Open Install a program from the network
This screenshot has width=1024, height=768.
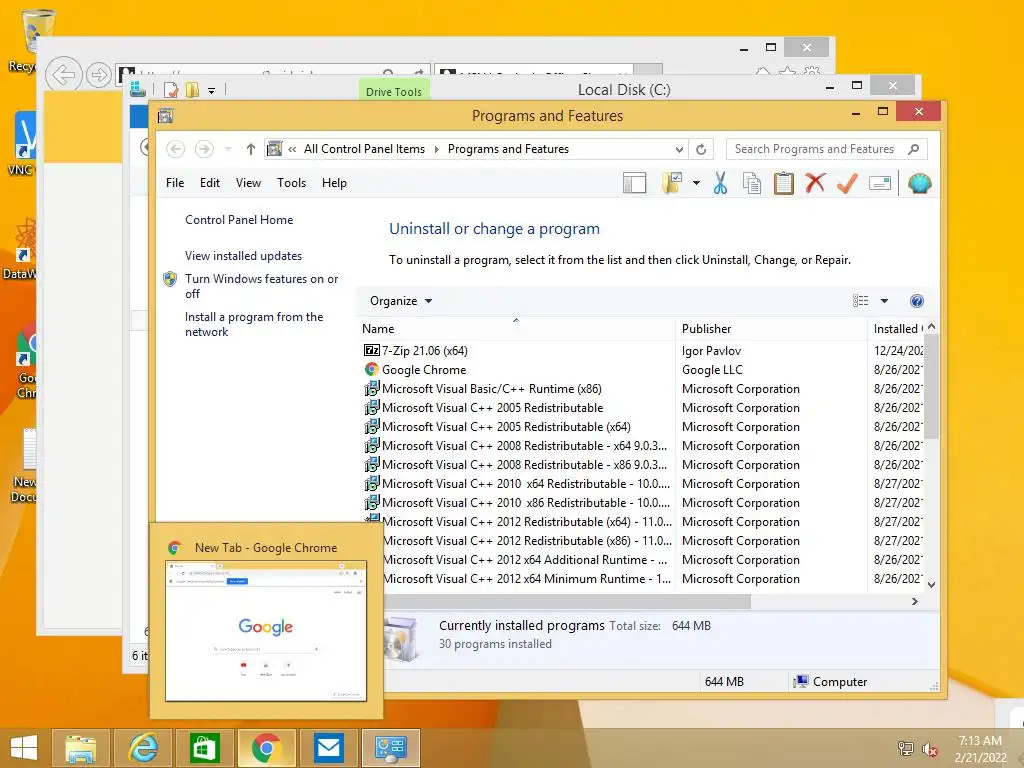[254, 325]
